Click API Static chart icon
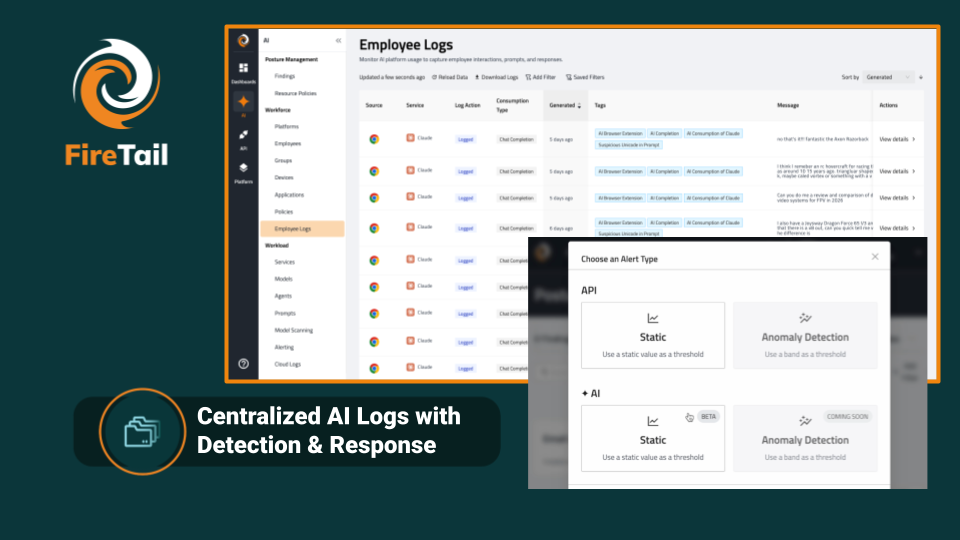Screen dimensions: 960x540 pos(653,318)
